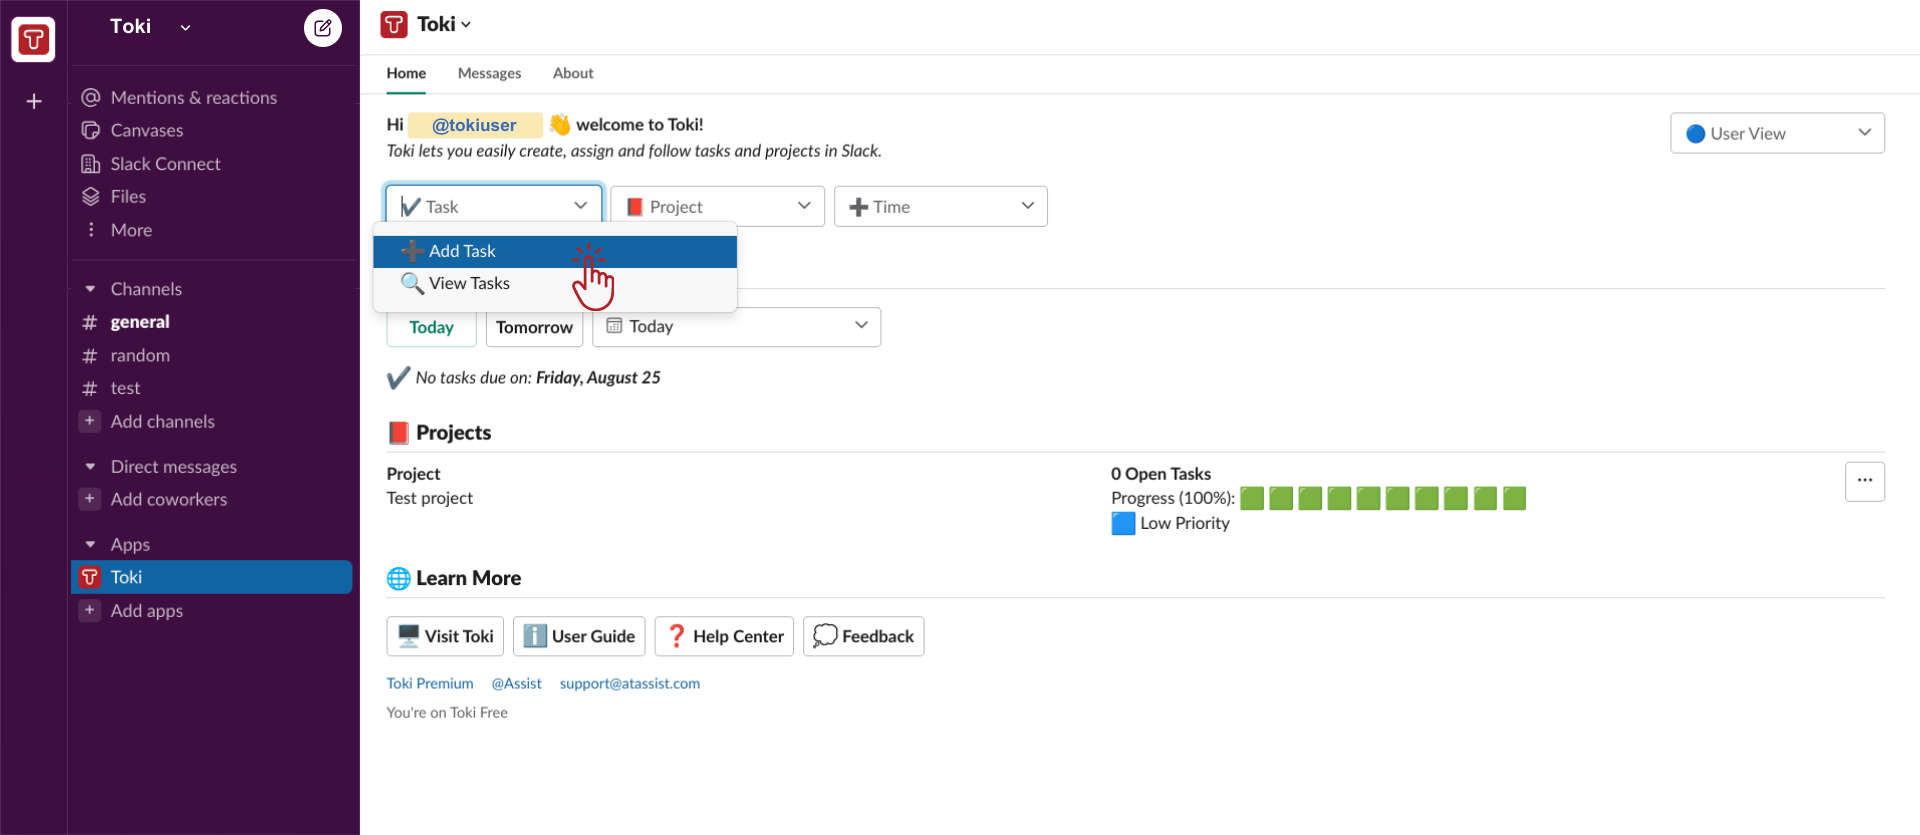Collapse the Direct messages section
1920x835 pixels.
coord(90,466)
